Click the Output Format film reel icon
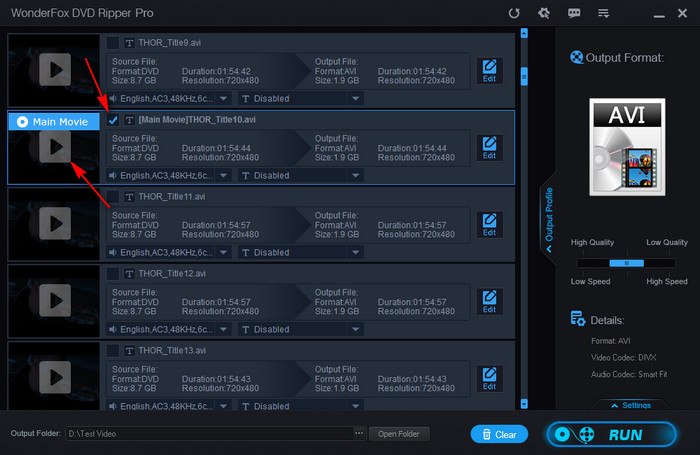This screenshot has height=455, width=700. tap(576, 57)
